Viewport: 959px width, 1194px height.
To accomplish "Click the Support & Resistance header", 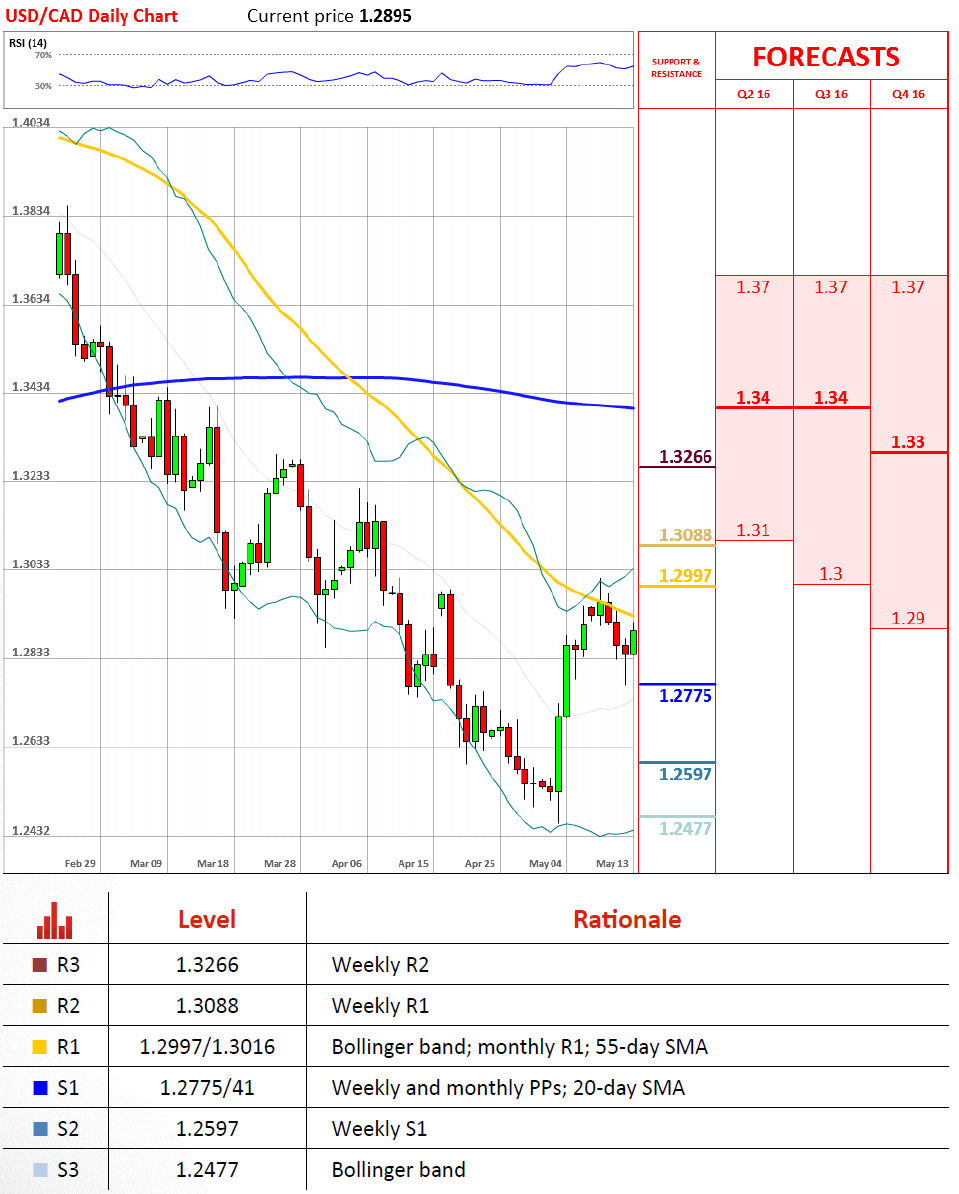I will point(676,68).
